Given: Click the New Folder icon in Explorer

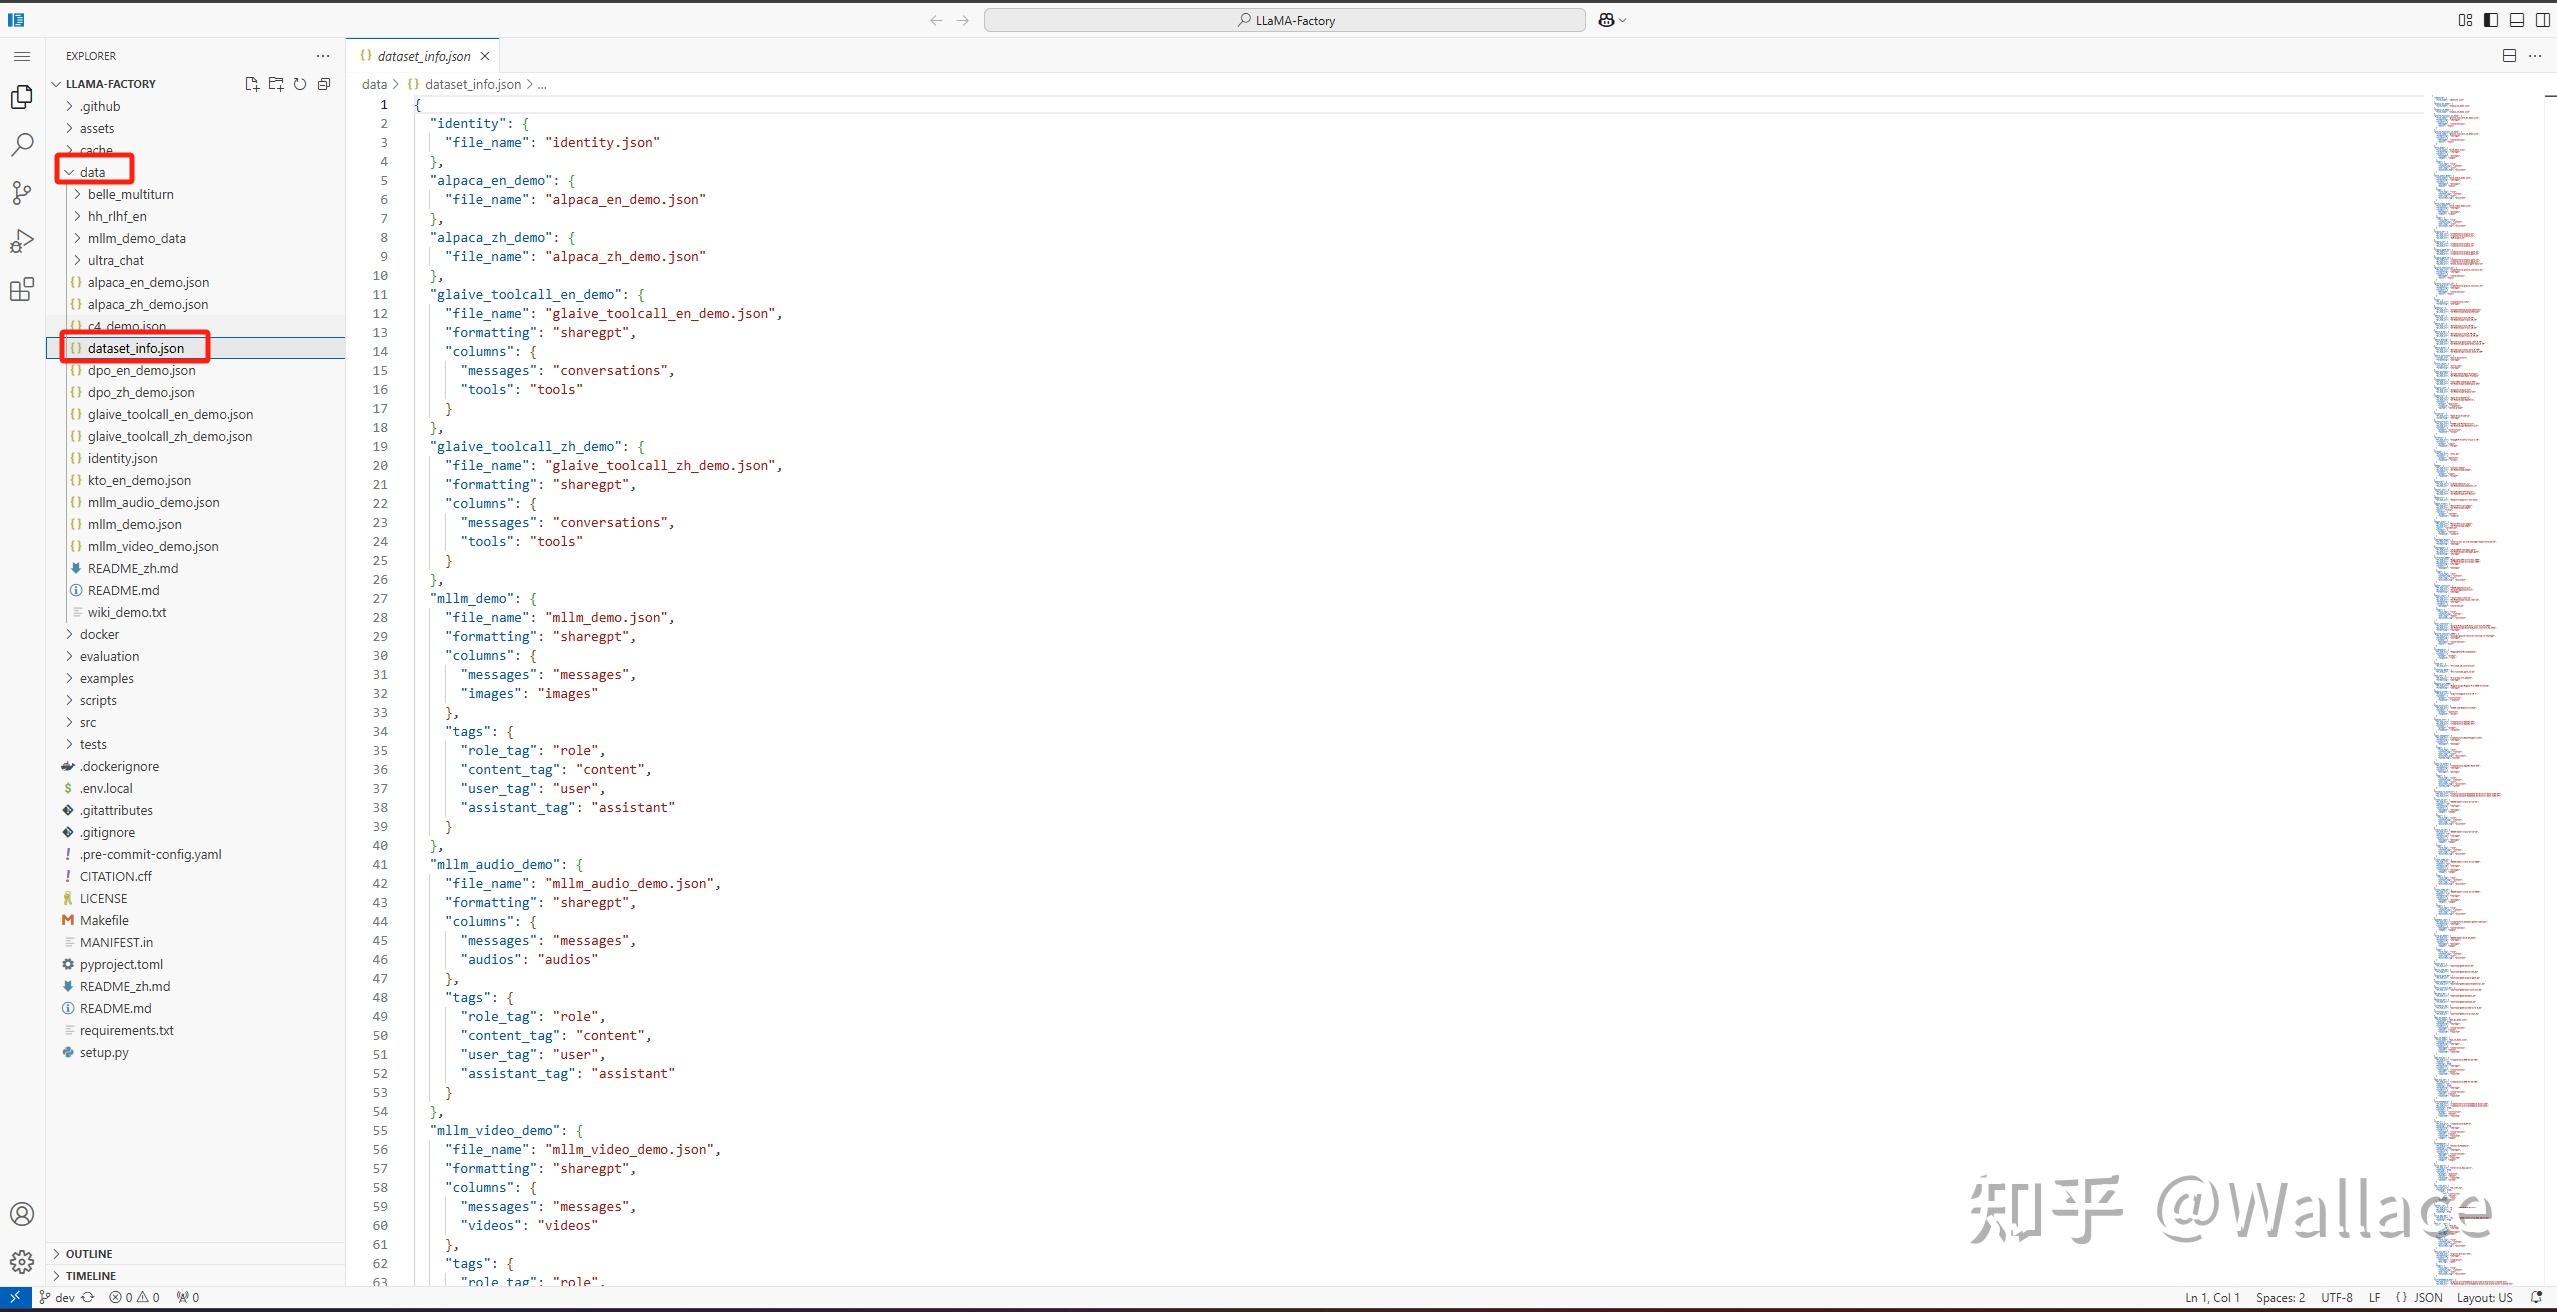Looking at the screenshot, I should pyautogui.click(x=276, y=84).
